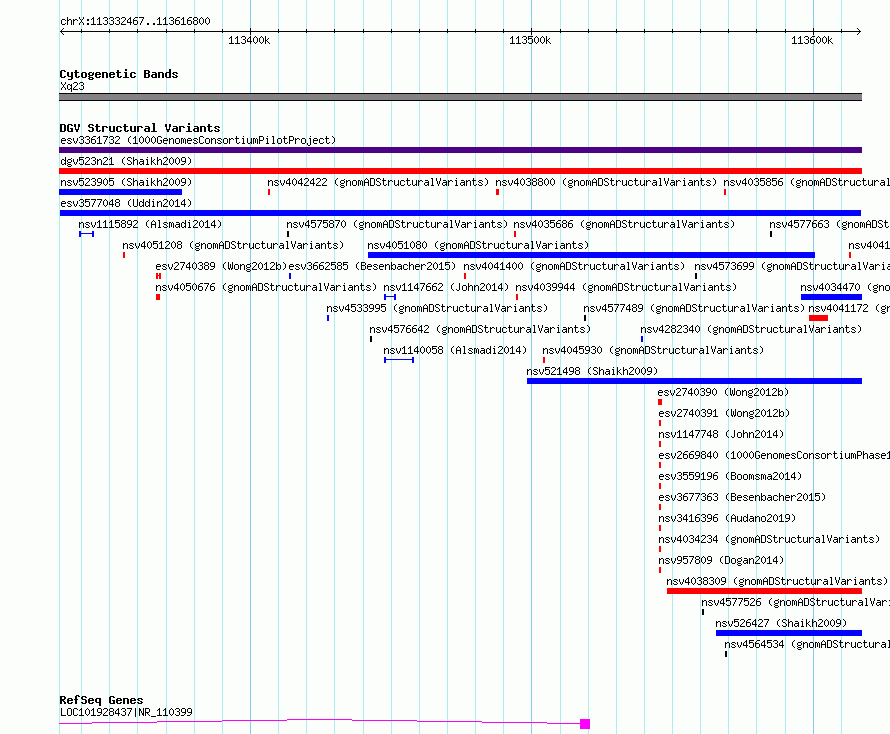Click nsv4041400 variant label

point(574,266)
